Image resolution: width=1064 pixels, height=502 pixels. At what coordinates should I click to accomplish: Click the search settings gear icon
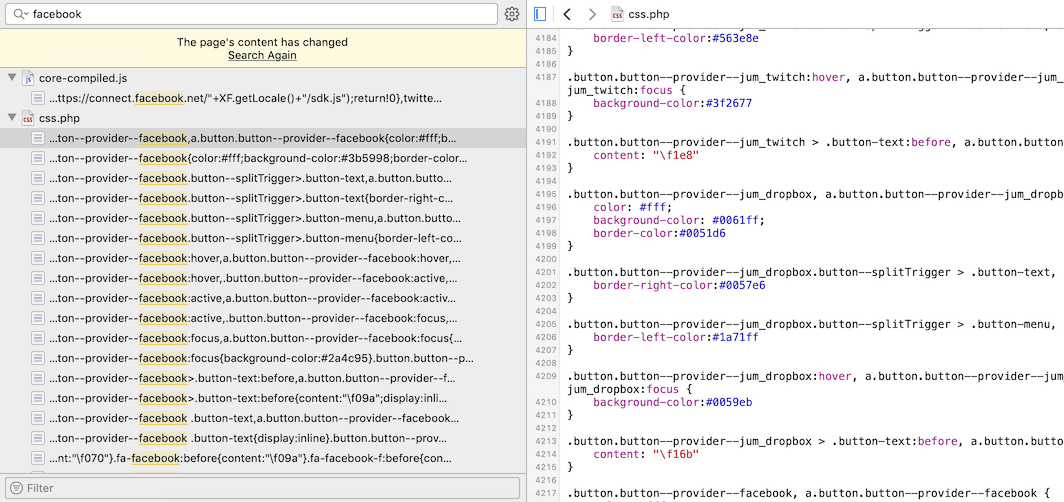pos(512,14)
